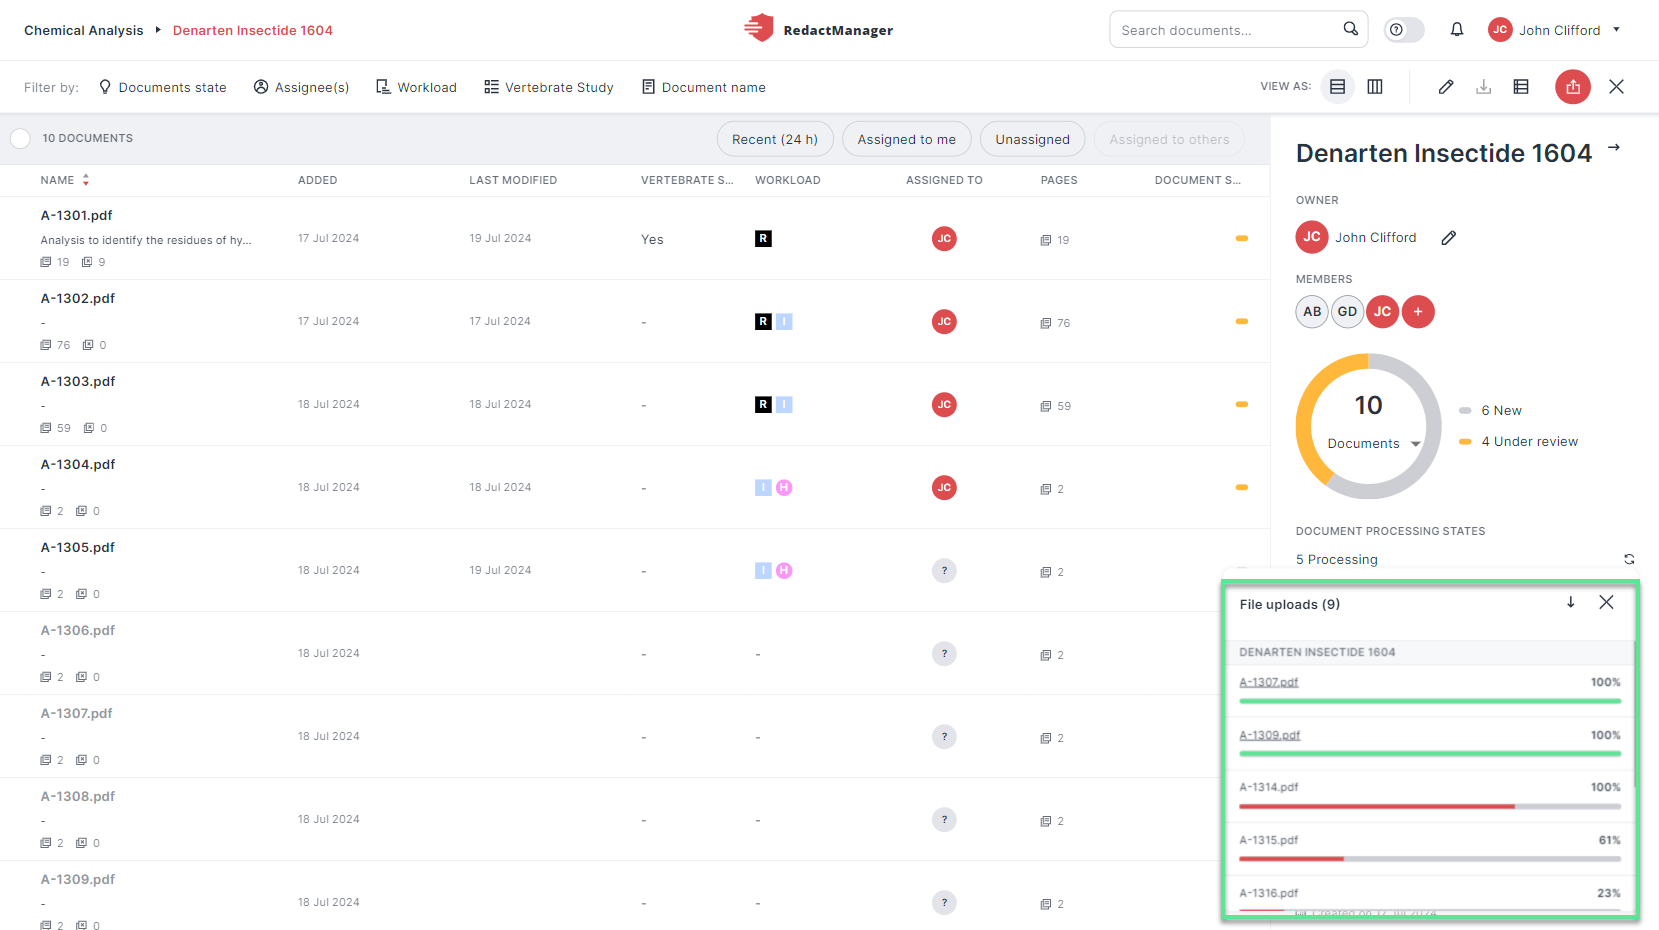Click the JC assignee avatar for A-1301.pdf
The width and height of the screenshot is (1659, 930).
(944, 238)
